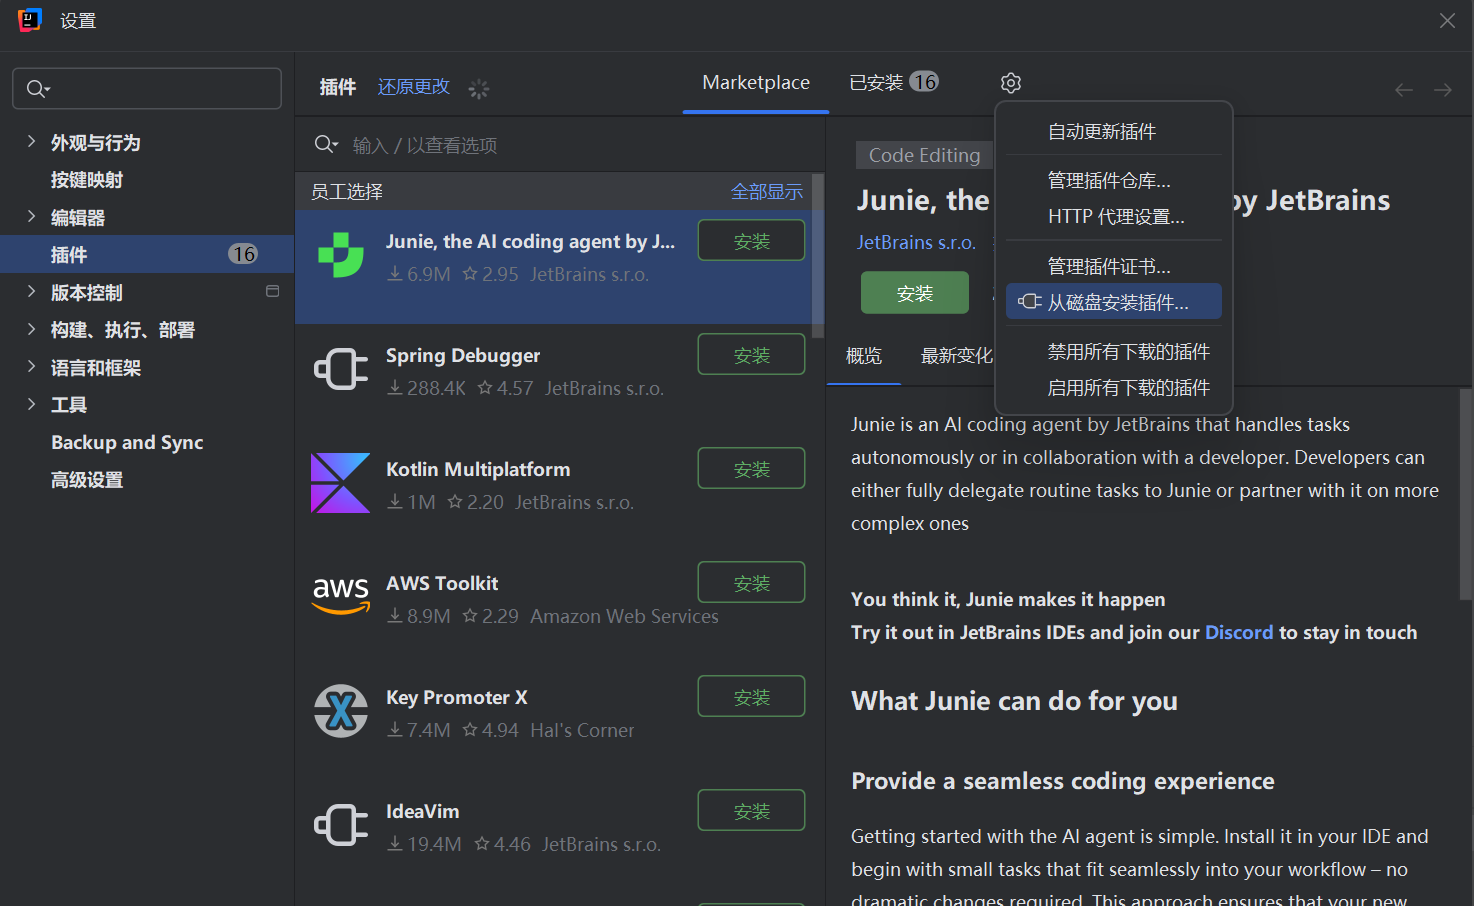
Task: Click the version control project-level indicator icon
Action: pyautogui.click(x=272, y=291)
